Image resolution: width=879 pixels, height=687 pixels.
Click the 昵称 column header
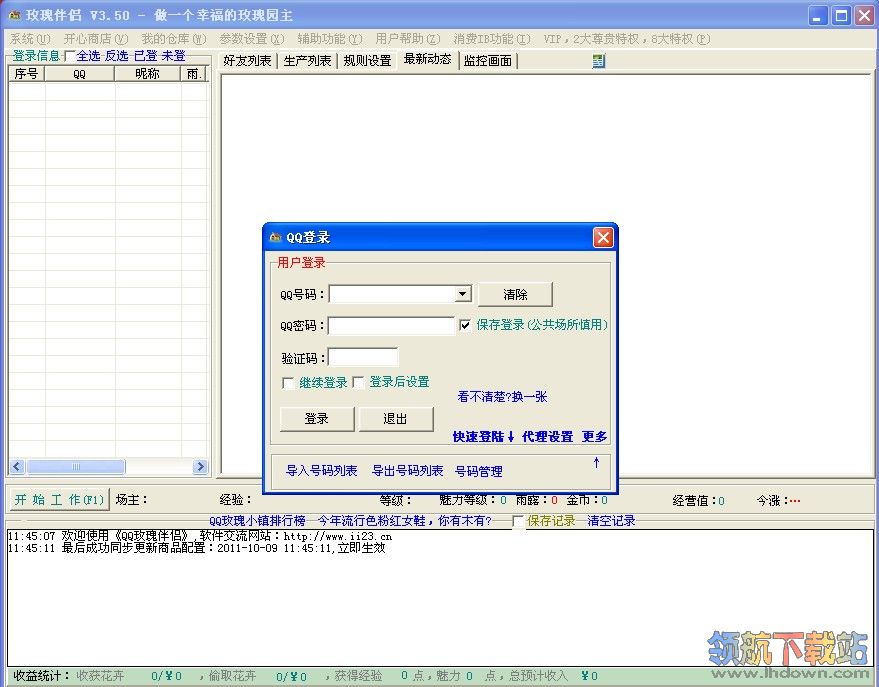(x=147, y=73)
